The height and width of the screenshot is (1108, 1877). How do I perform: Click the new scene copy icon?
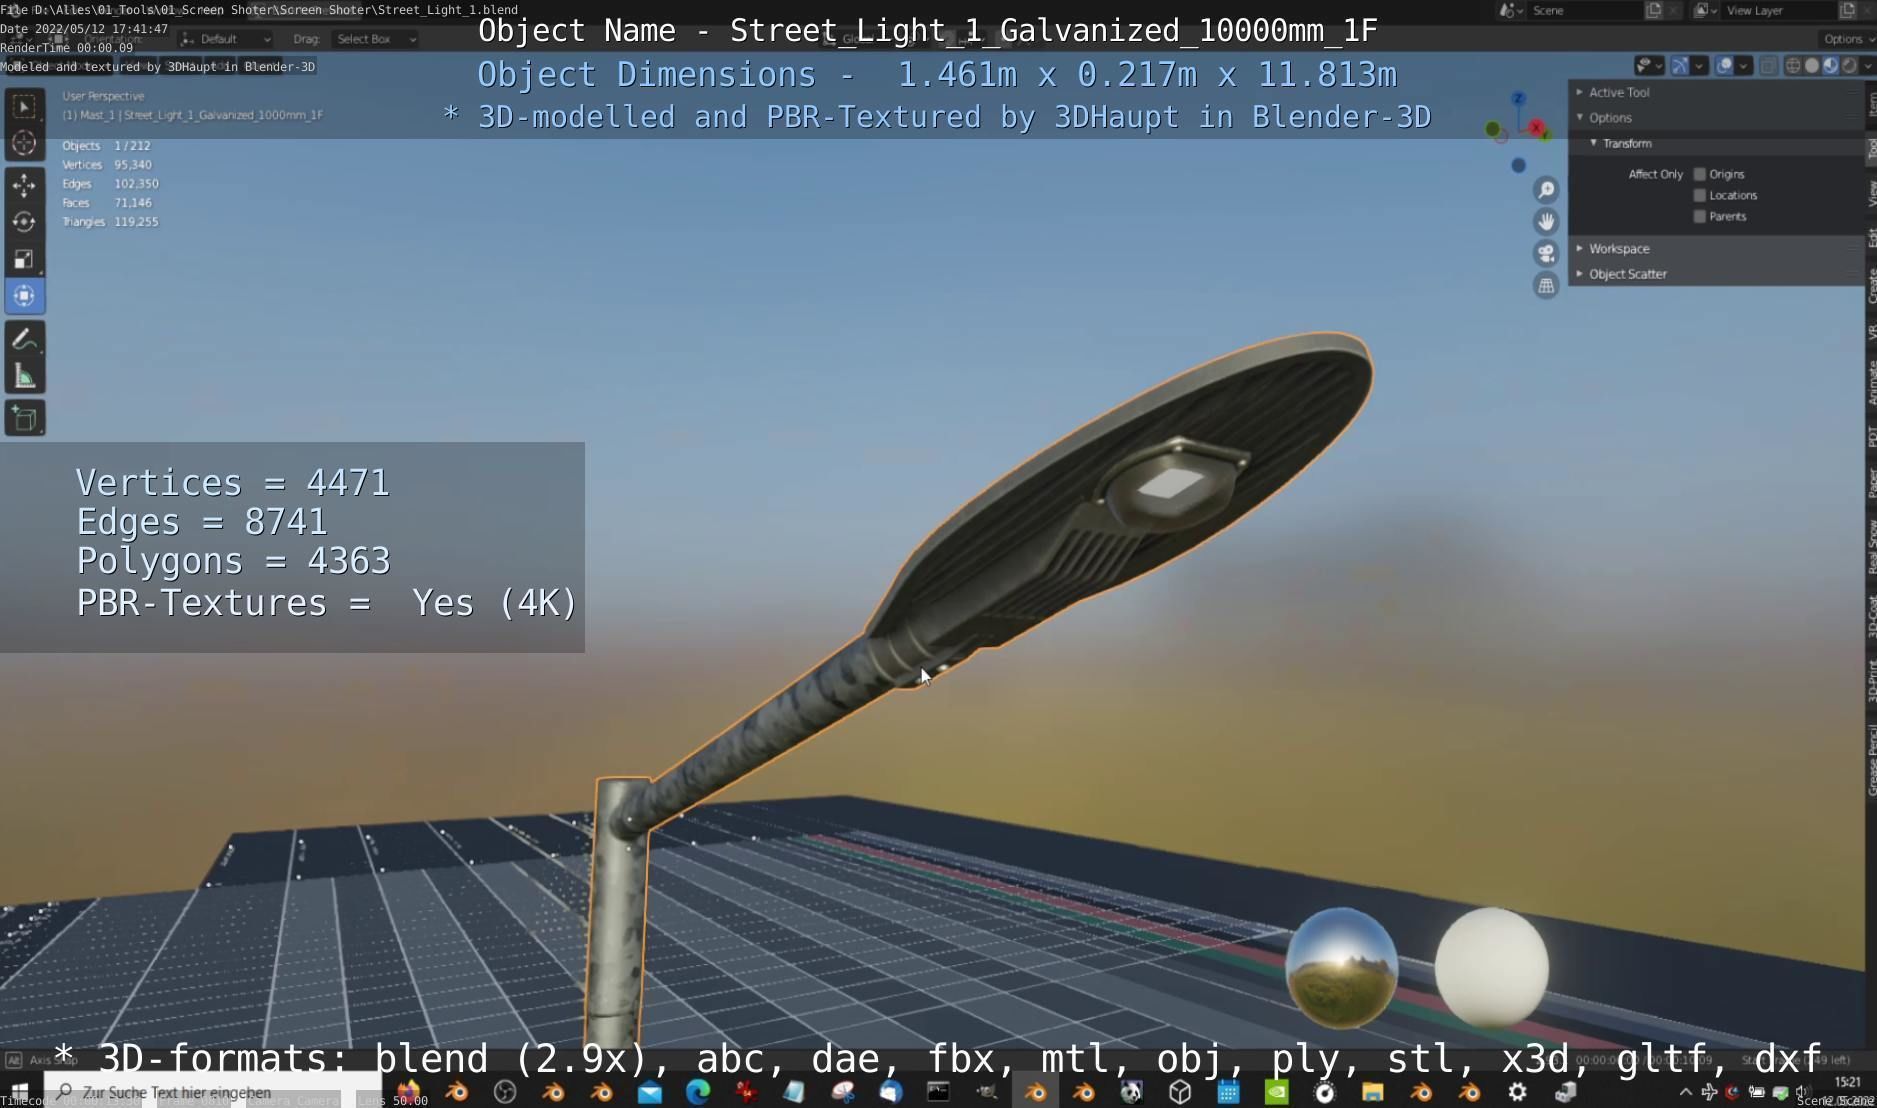[1653, 10]
